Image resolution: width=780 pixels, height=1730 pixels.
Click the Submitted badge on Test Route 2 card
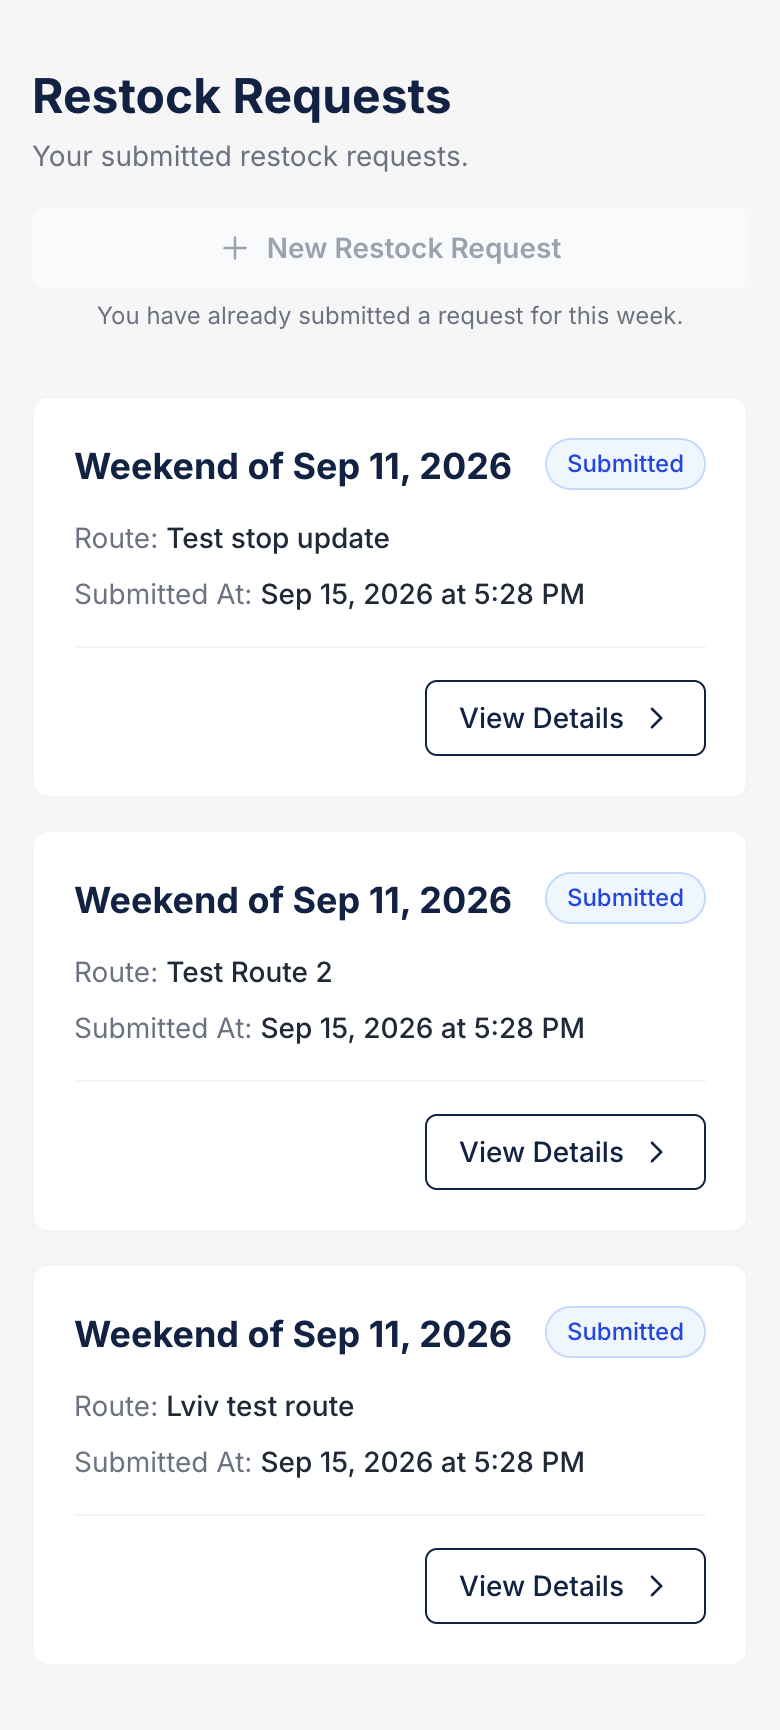click(x=625, y=898)
